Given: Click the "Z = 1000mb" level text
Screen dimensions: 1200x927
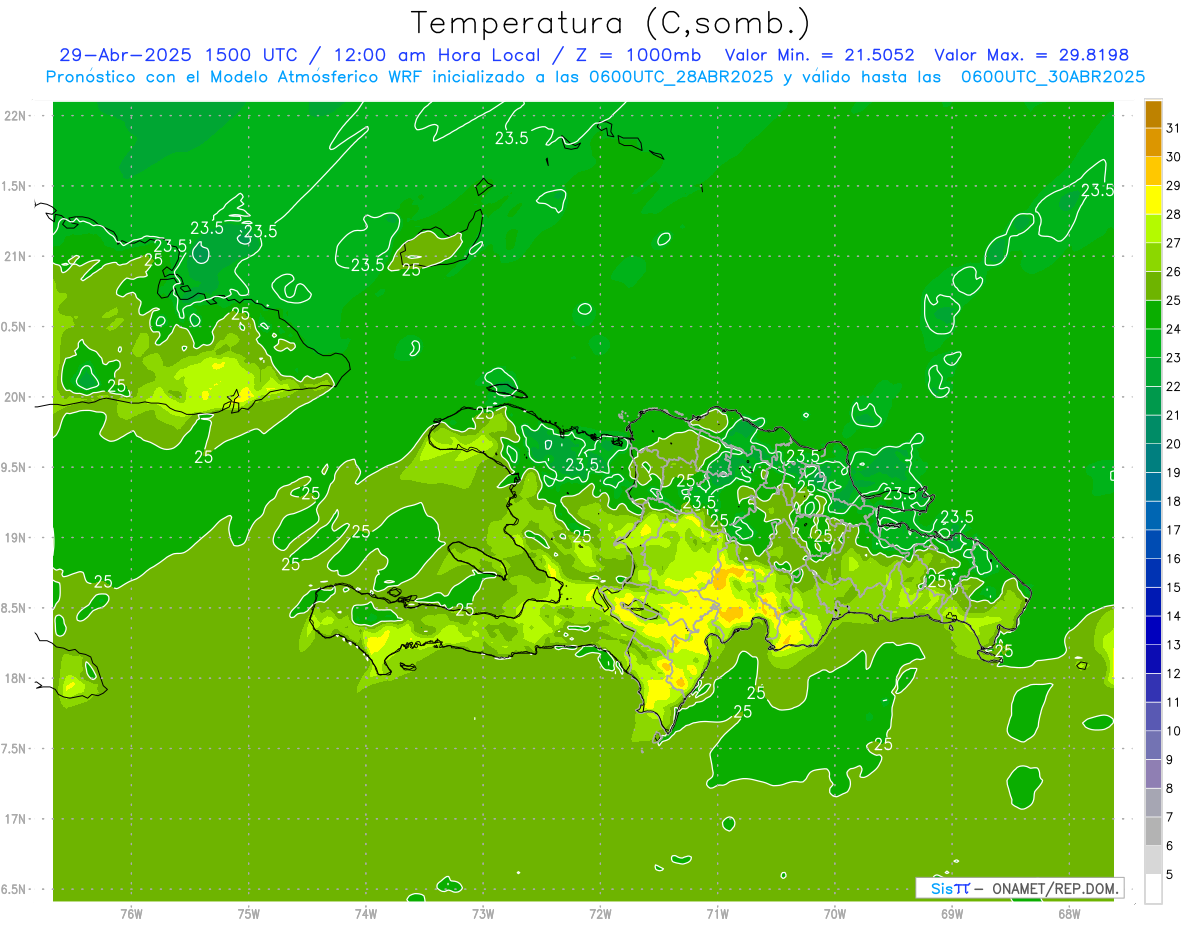Looking at the screenshot, I should click(x=638, y=55).
